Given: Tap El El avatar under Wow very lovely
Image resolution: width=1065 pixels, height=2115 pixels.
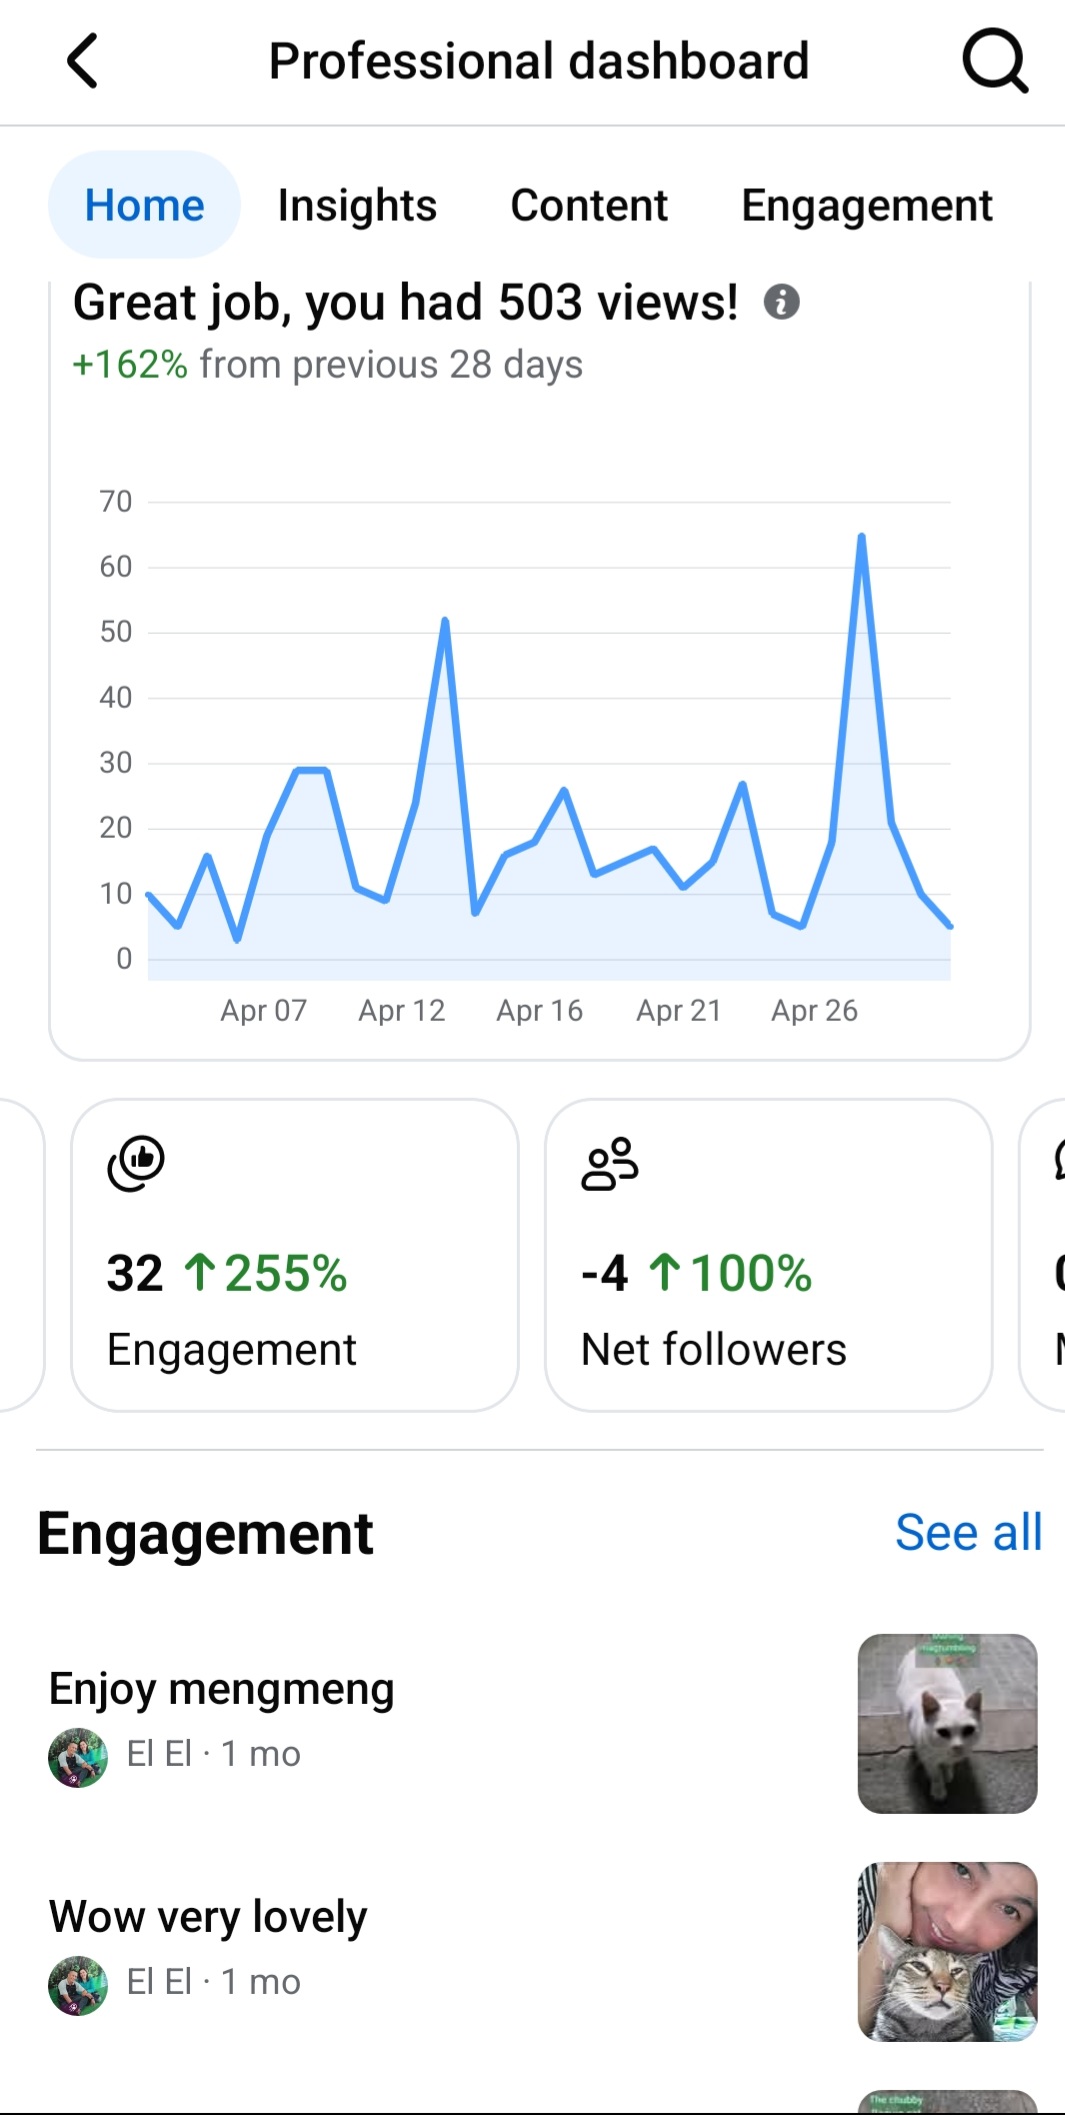Looking at the screenshot, I should (78, 1985).
